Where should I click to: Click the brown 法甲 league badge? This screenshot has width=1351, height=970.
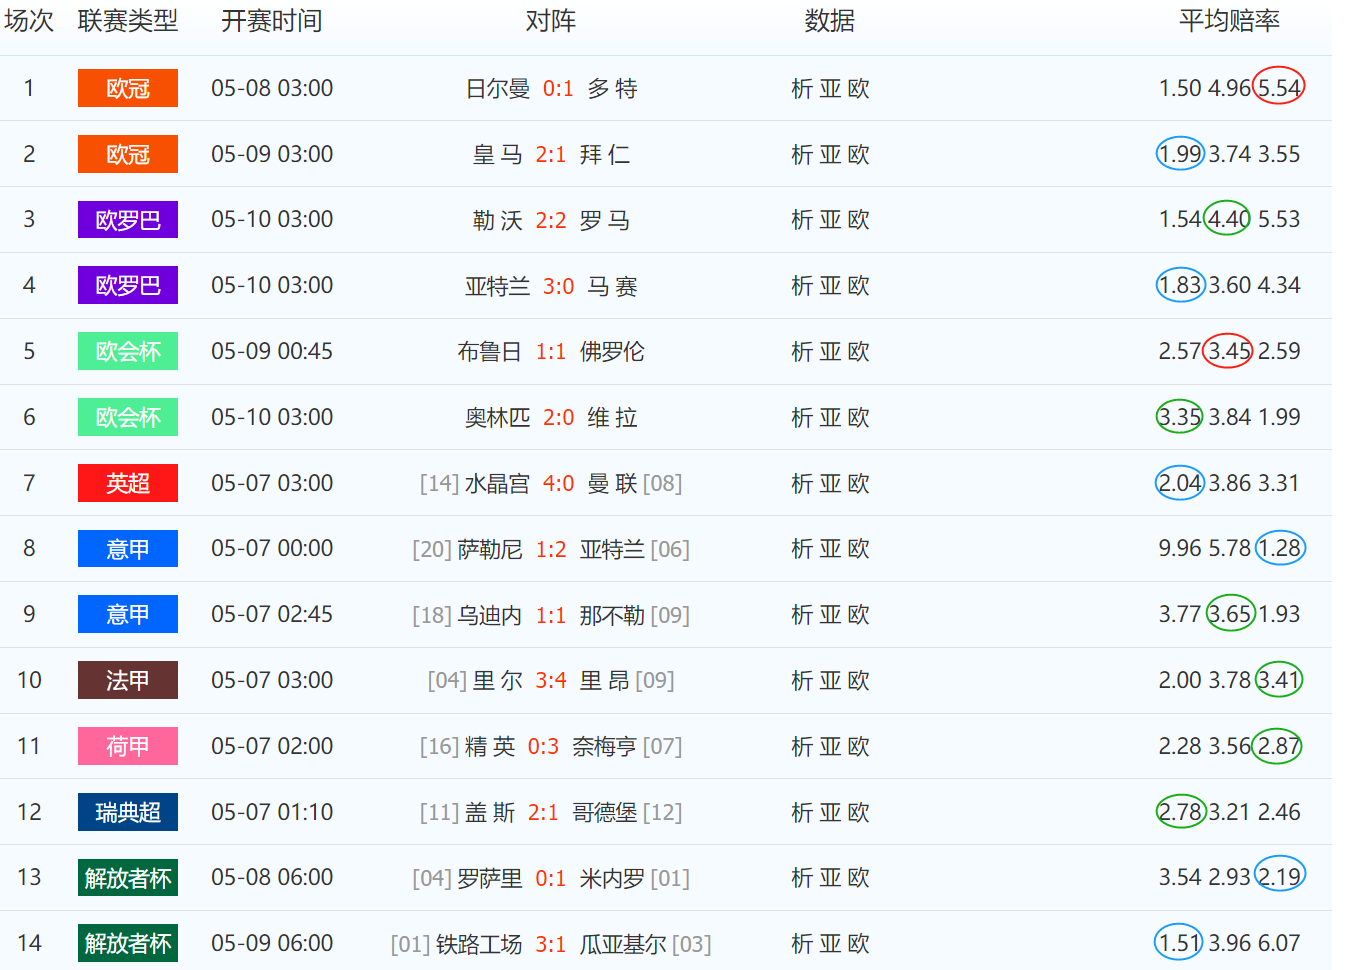click(128, 680)
